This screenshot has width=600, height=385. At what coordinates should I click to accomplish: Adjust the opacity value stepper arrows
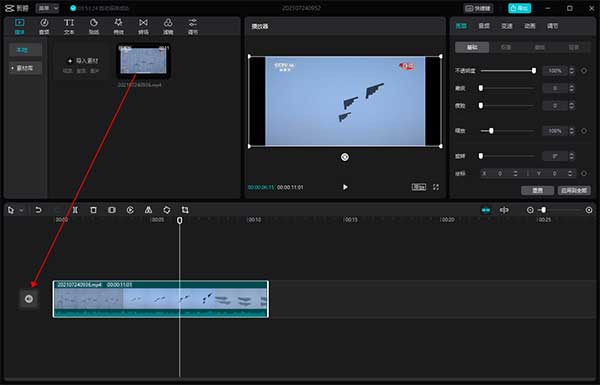pyautogui.click(x=572, y=71)
